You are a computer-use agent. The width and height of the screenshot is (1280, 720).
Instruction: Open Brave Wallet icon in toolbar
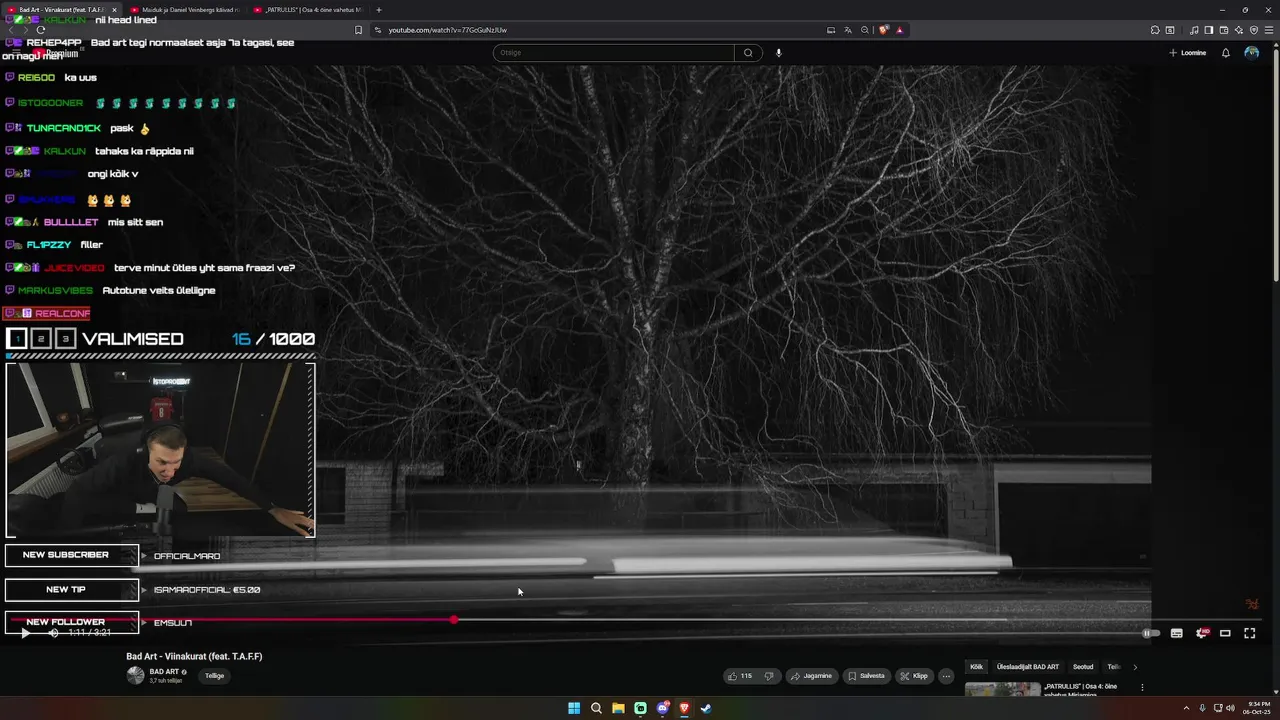tap(1224, 30)
